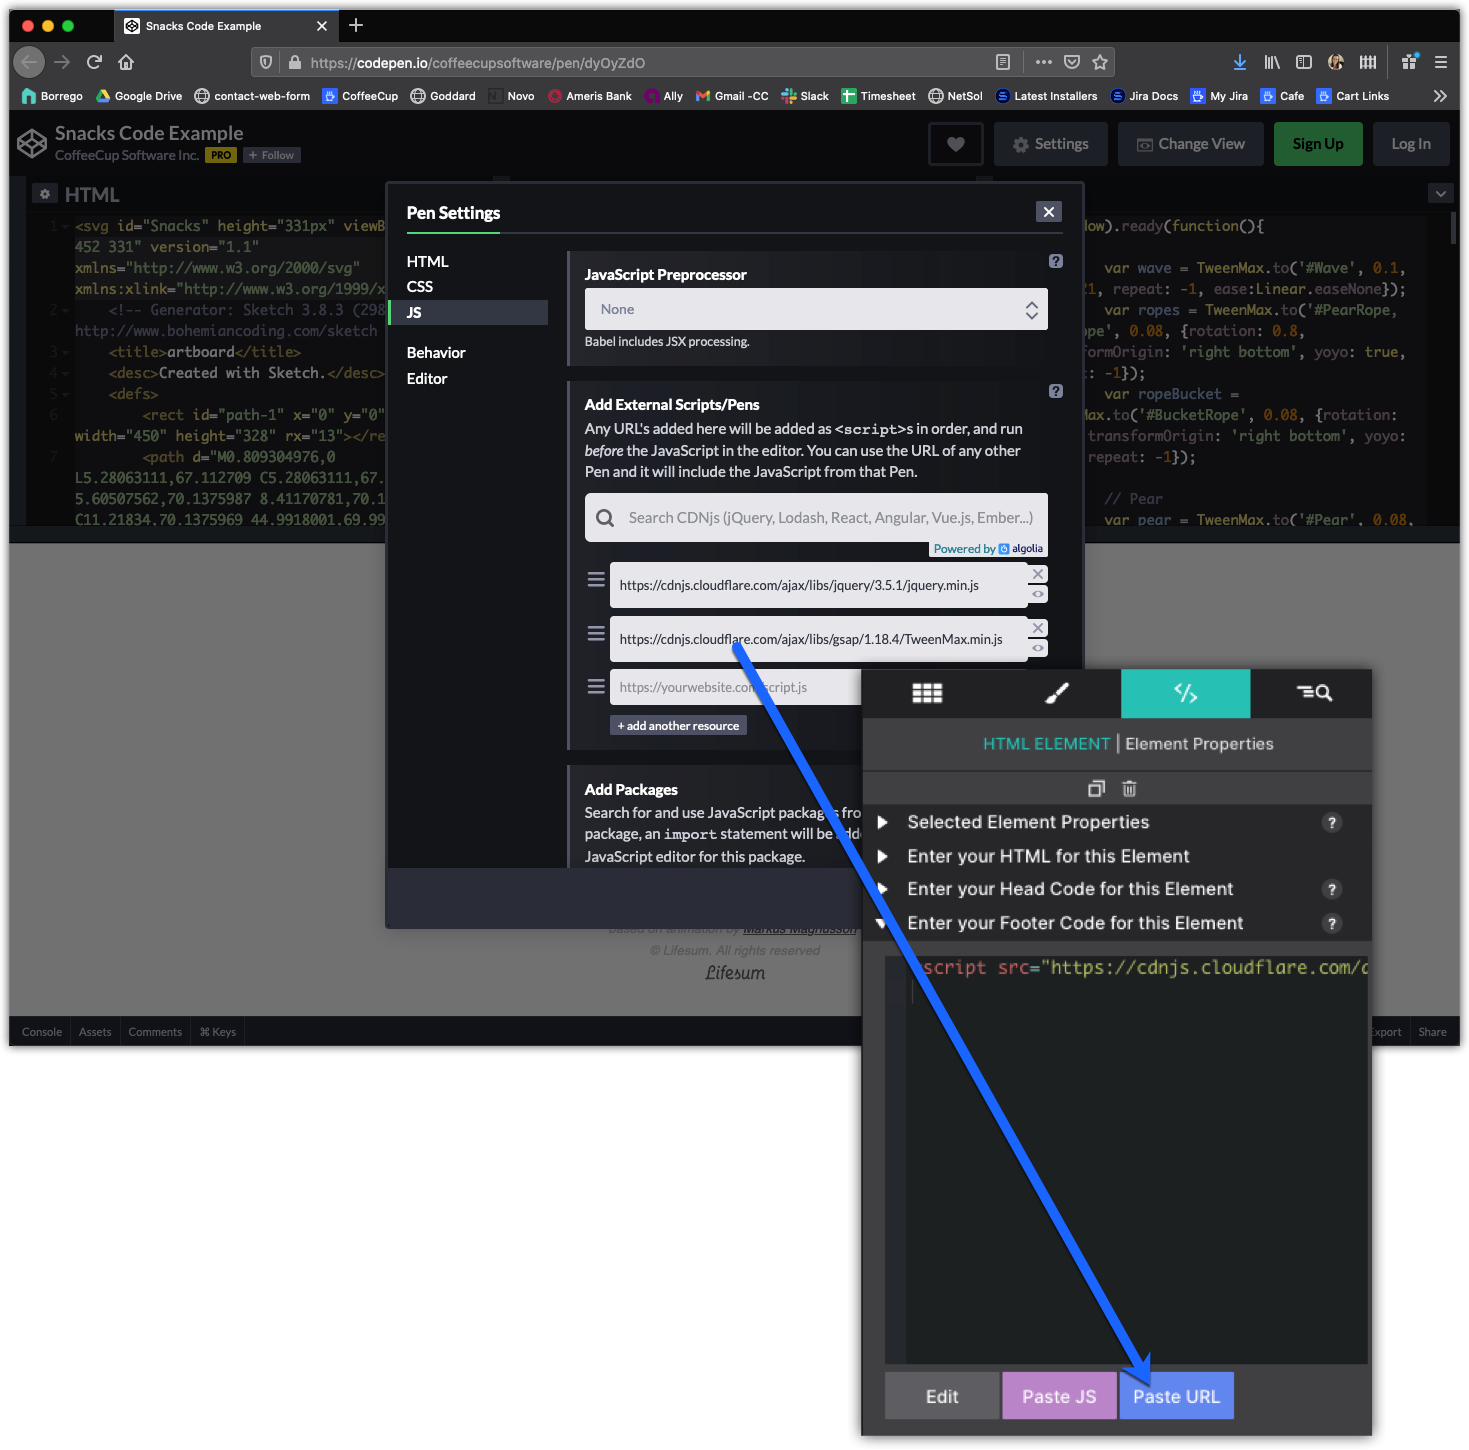
Task: Open new browser tab with plus
Action: (x=356, y=25)
